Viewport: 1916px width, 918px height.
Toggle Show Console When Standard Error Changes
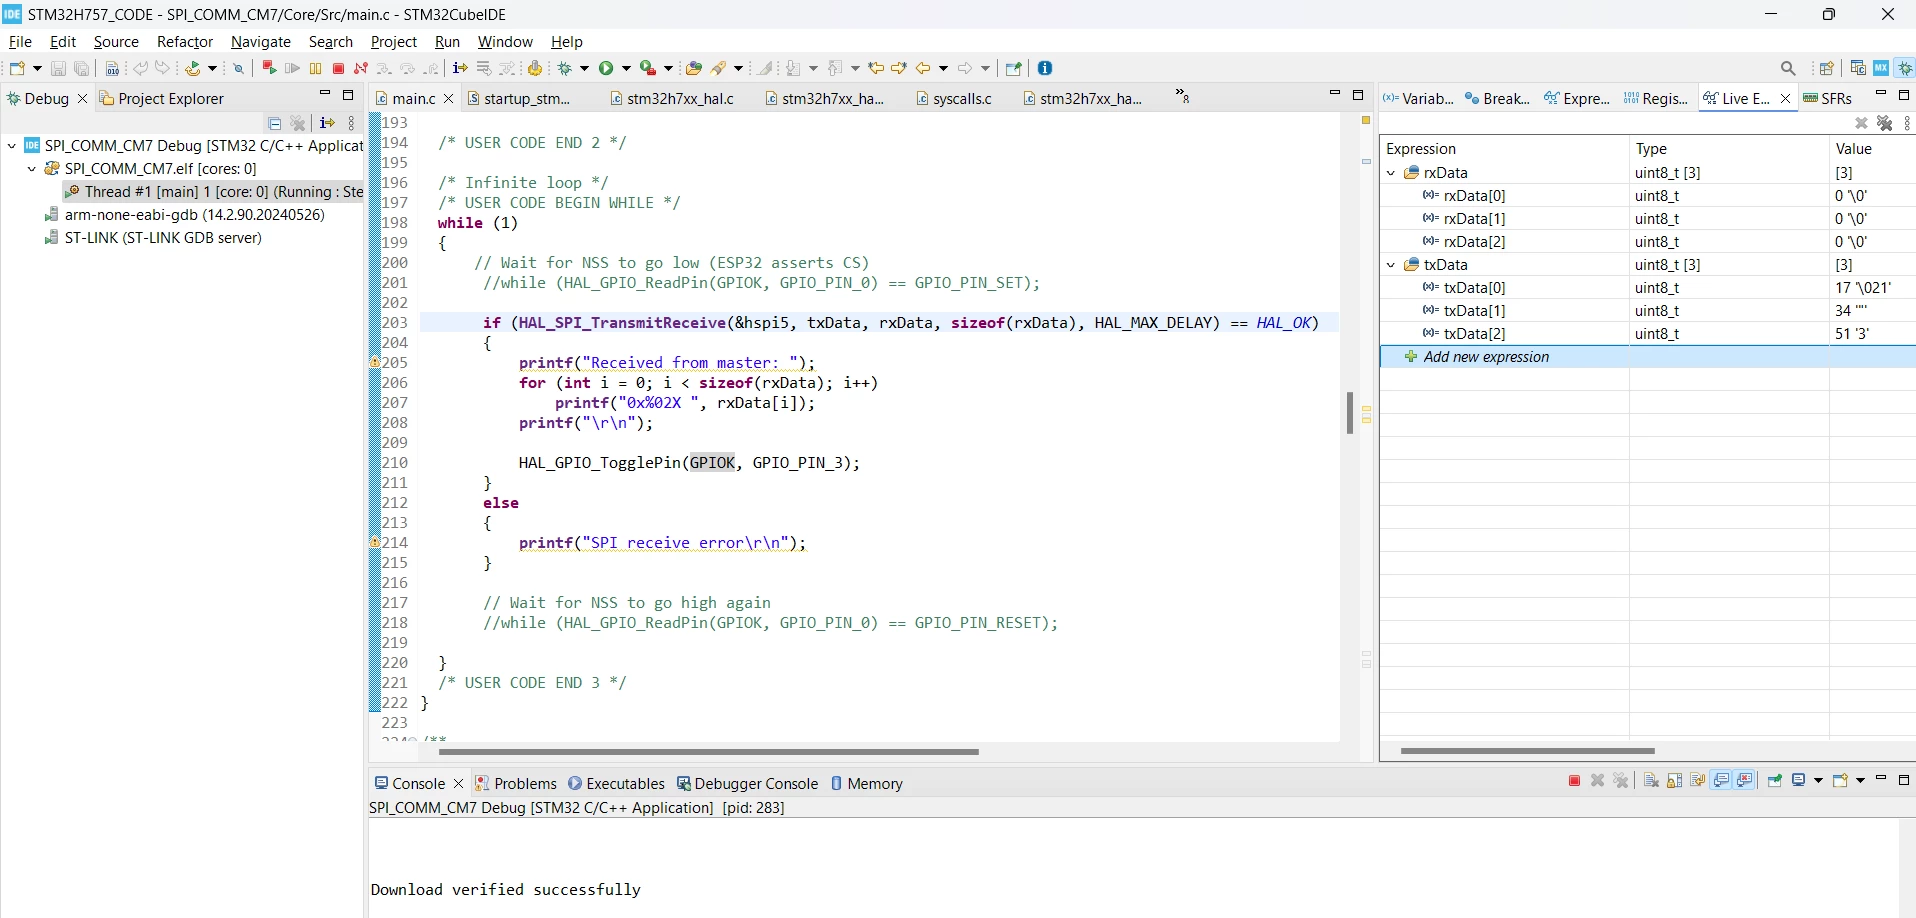1745,781
